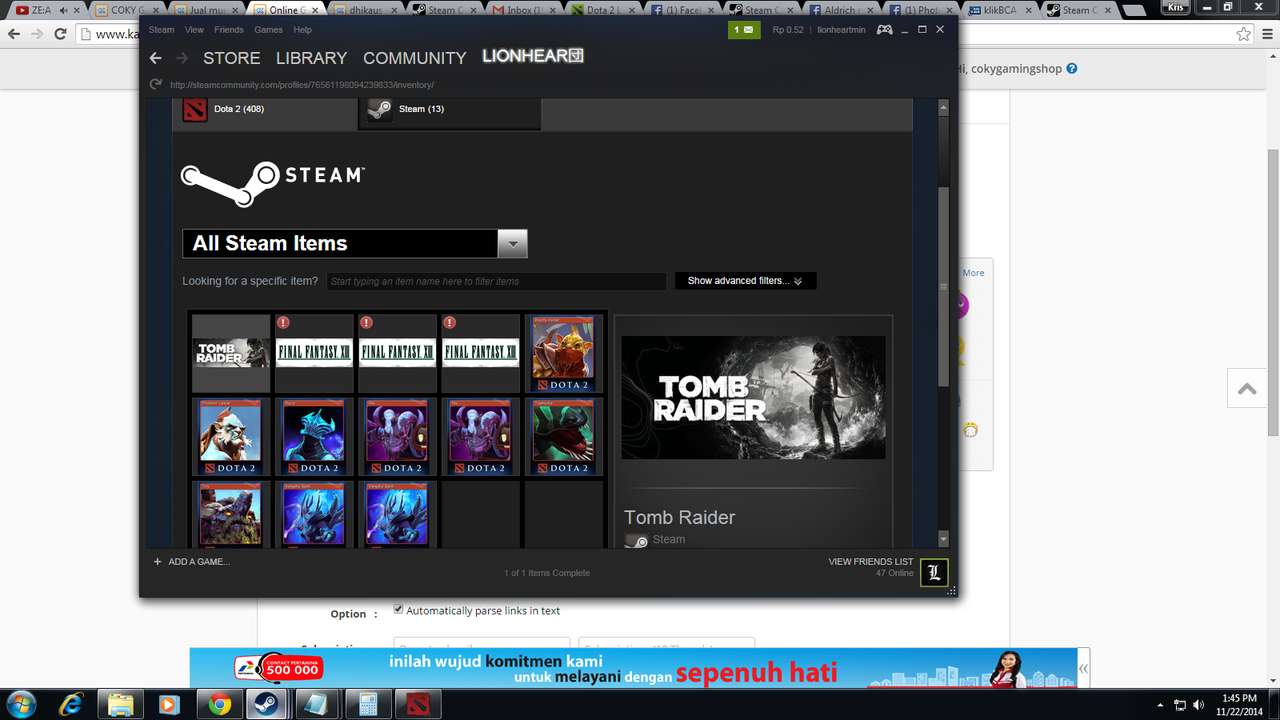Image resolution: width=1280 pixels, height=720 pixels.
Task: Collapse the ad banner with double chevron
Action: [1084, 668]
